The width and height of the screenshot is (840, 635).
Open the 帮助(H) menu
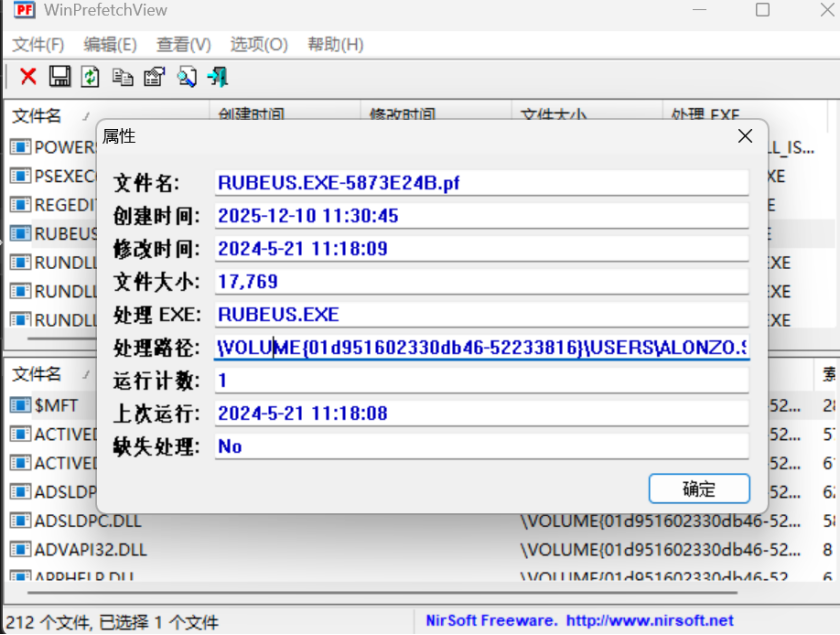(x=335, y=45)
